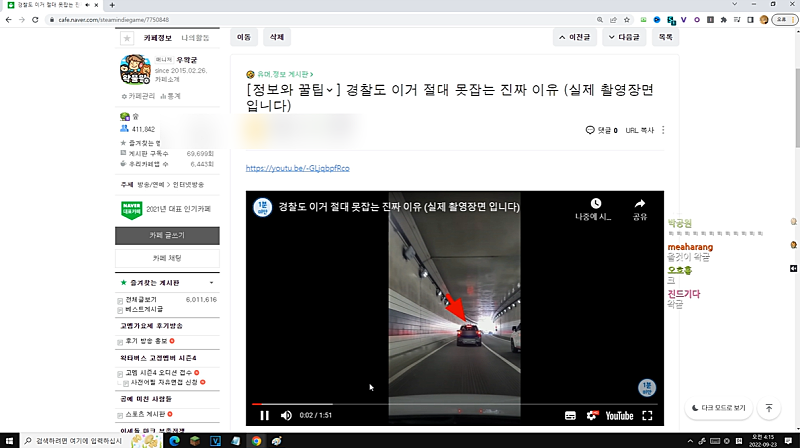
Task: Click the cafe favorite star icon
Action: 127,38
